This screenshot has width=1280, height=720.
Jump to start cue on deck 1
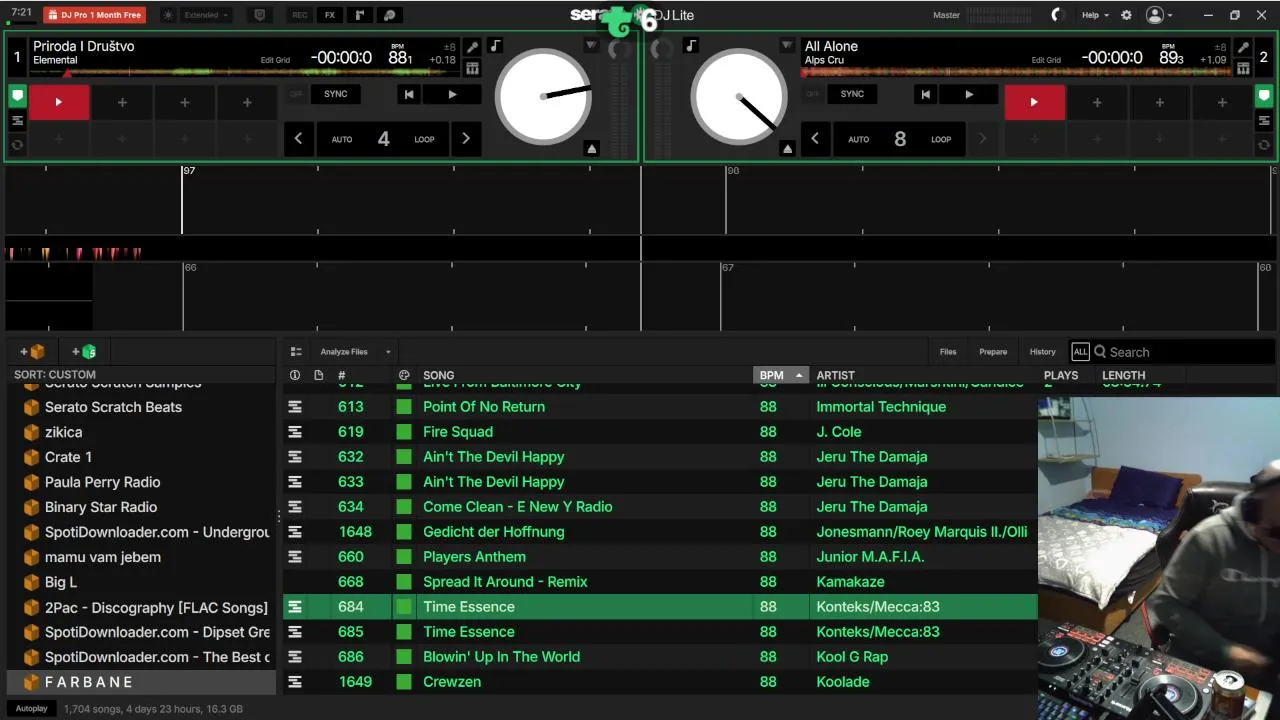pyautogui.click(x=408, y=94)
